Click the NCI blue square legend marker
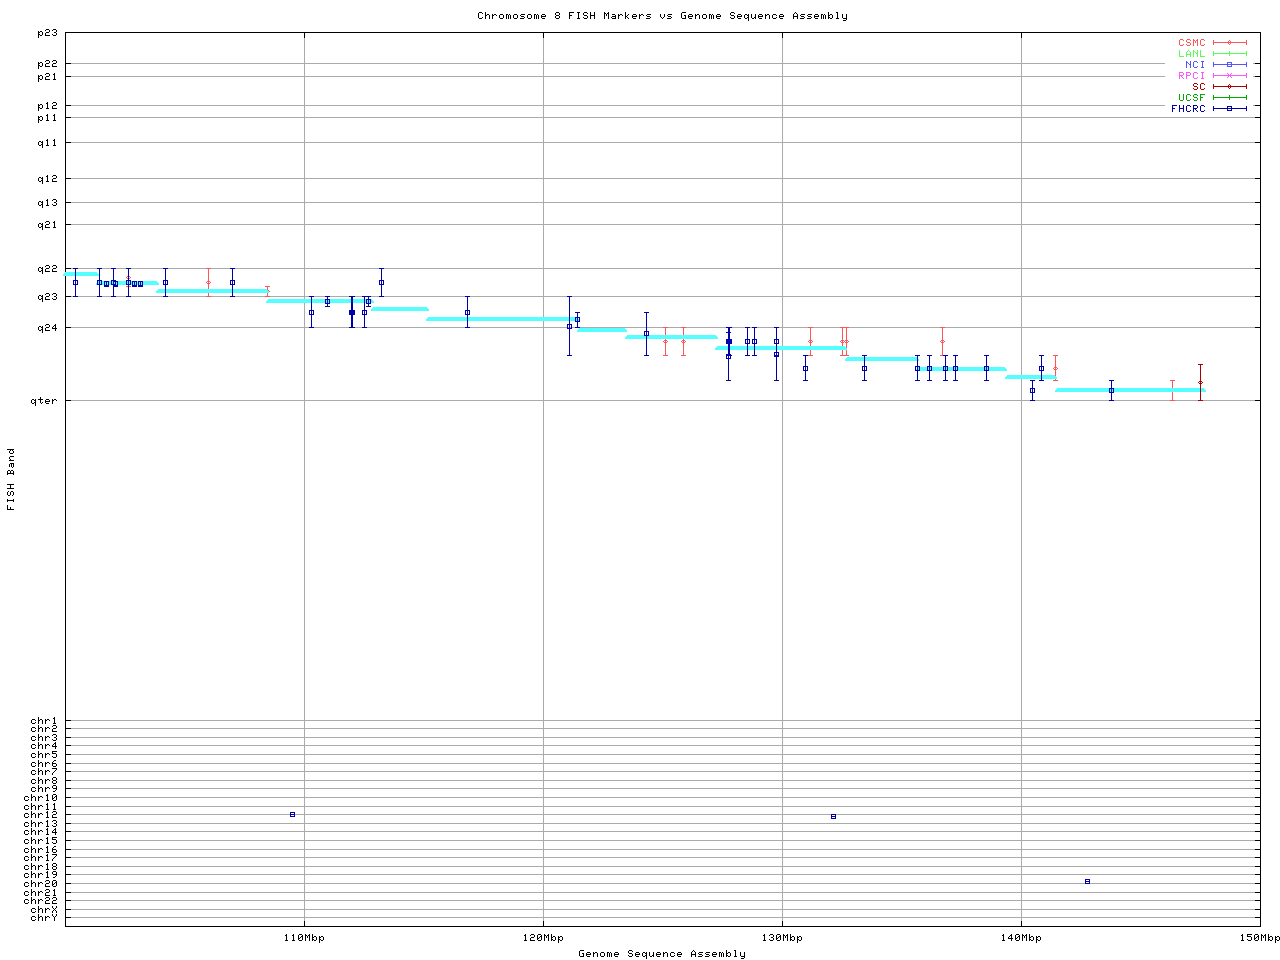 click(1229, 65)
